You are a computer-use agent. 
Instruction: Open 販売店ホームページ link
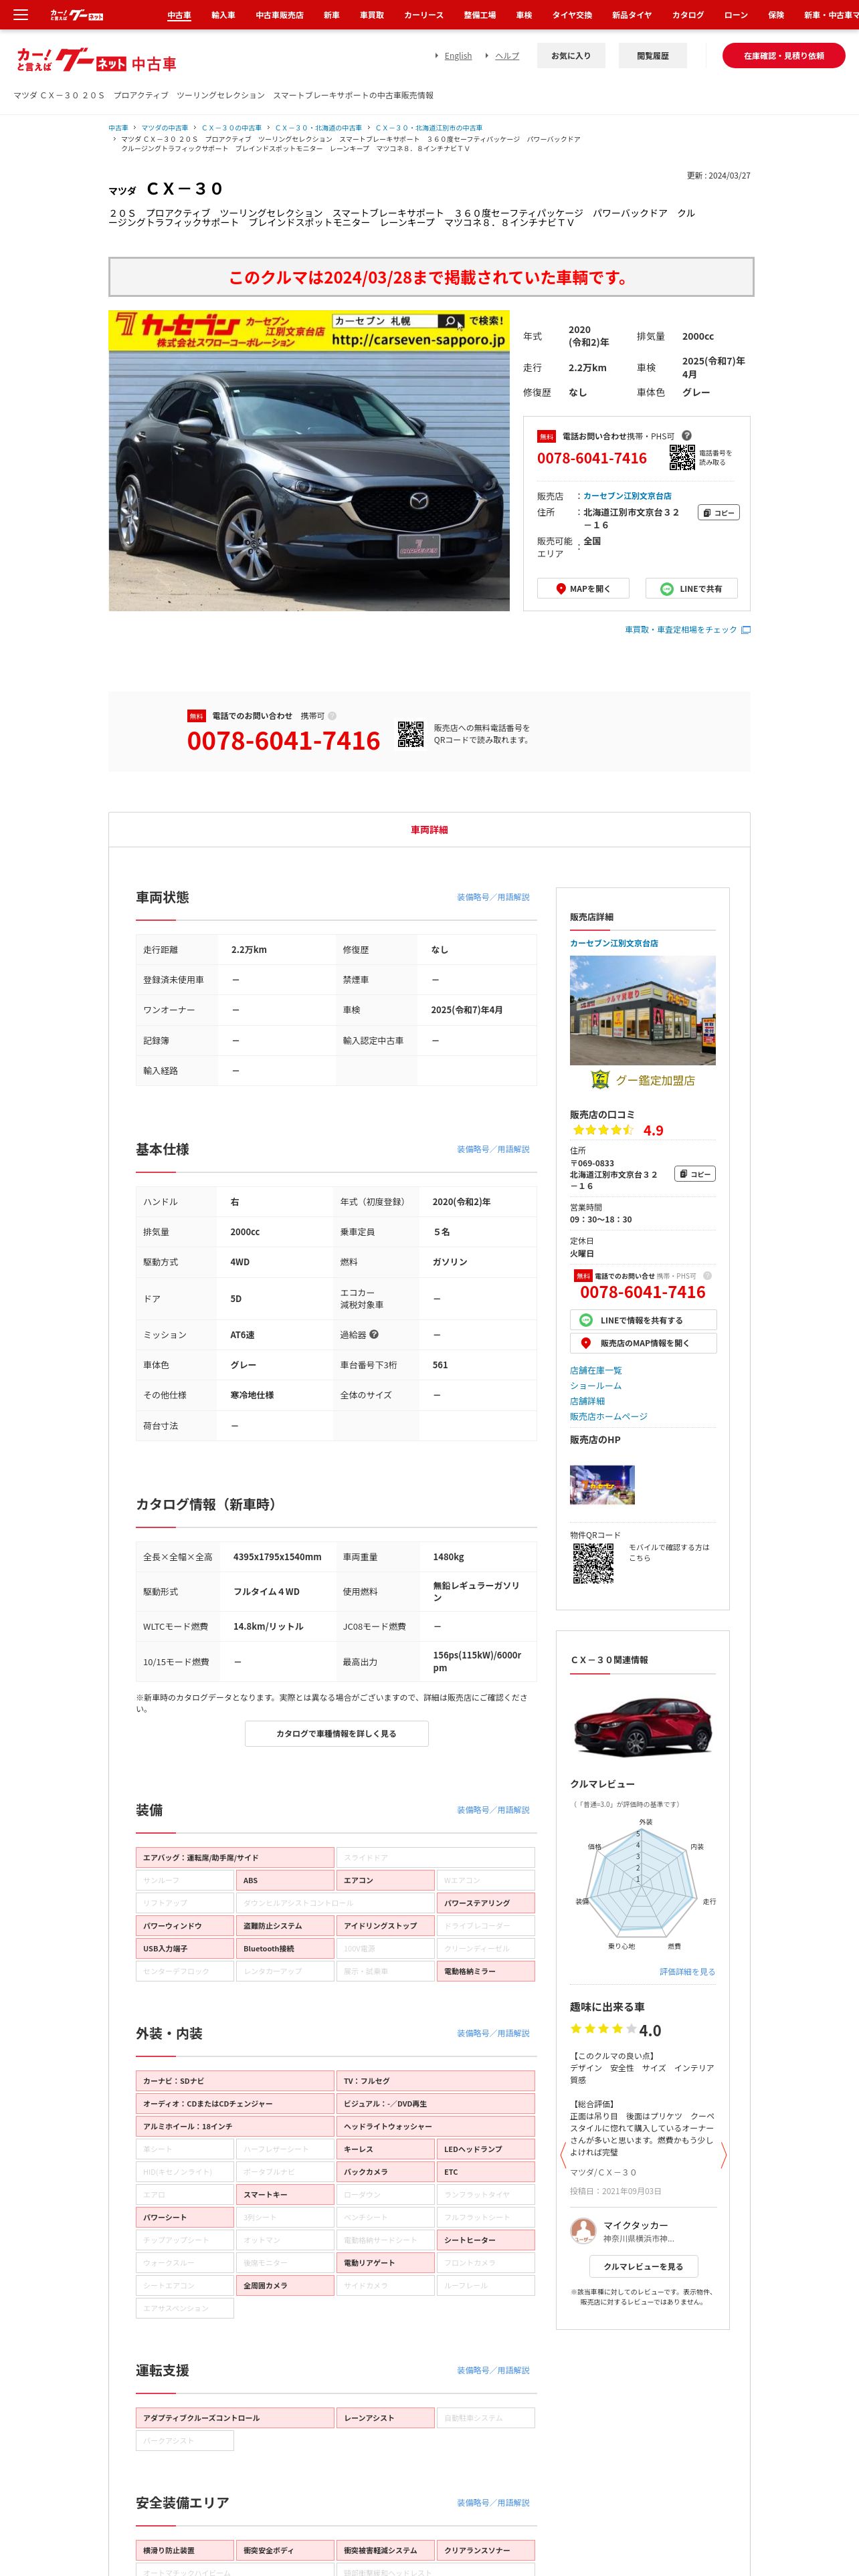click(x=608, y=1416)
